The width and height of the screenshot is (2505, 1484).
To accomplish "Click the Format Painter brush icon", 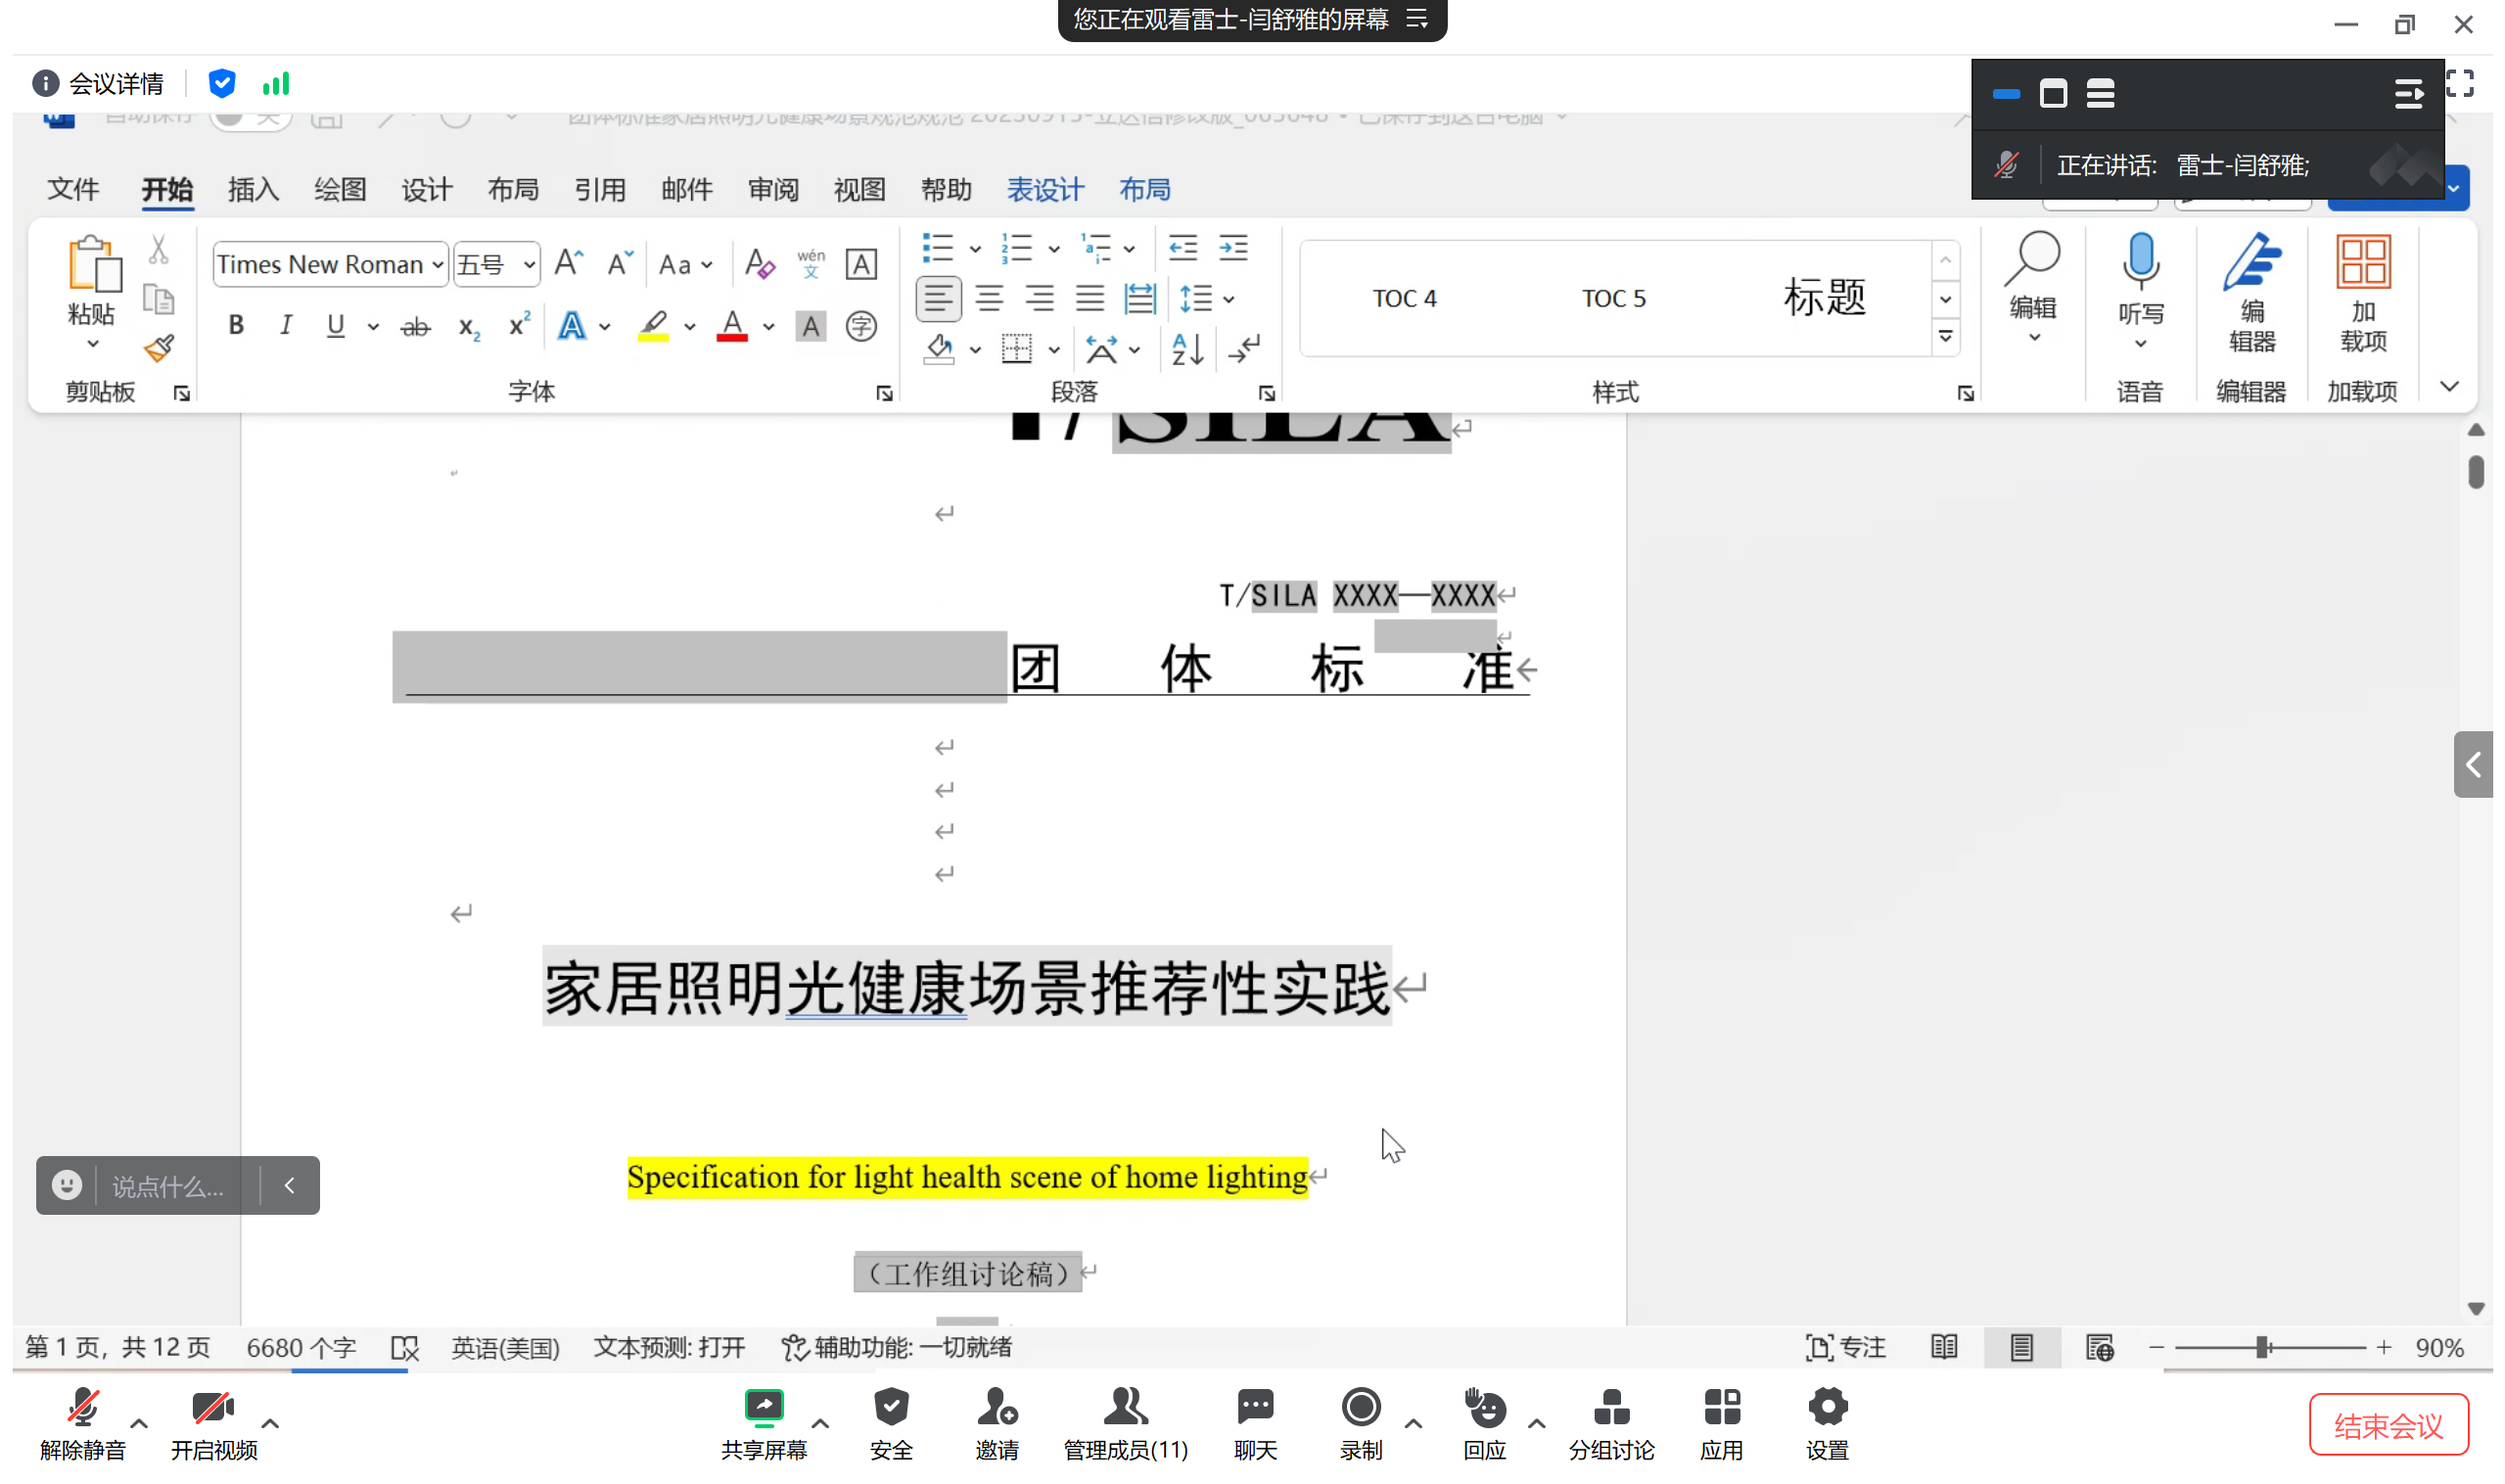I will (x=159, y=349).
